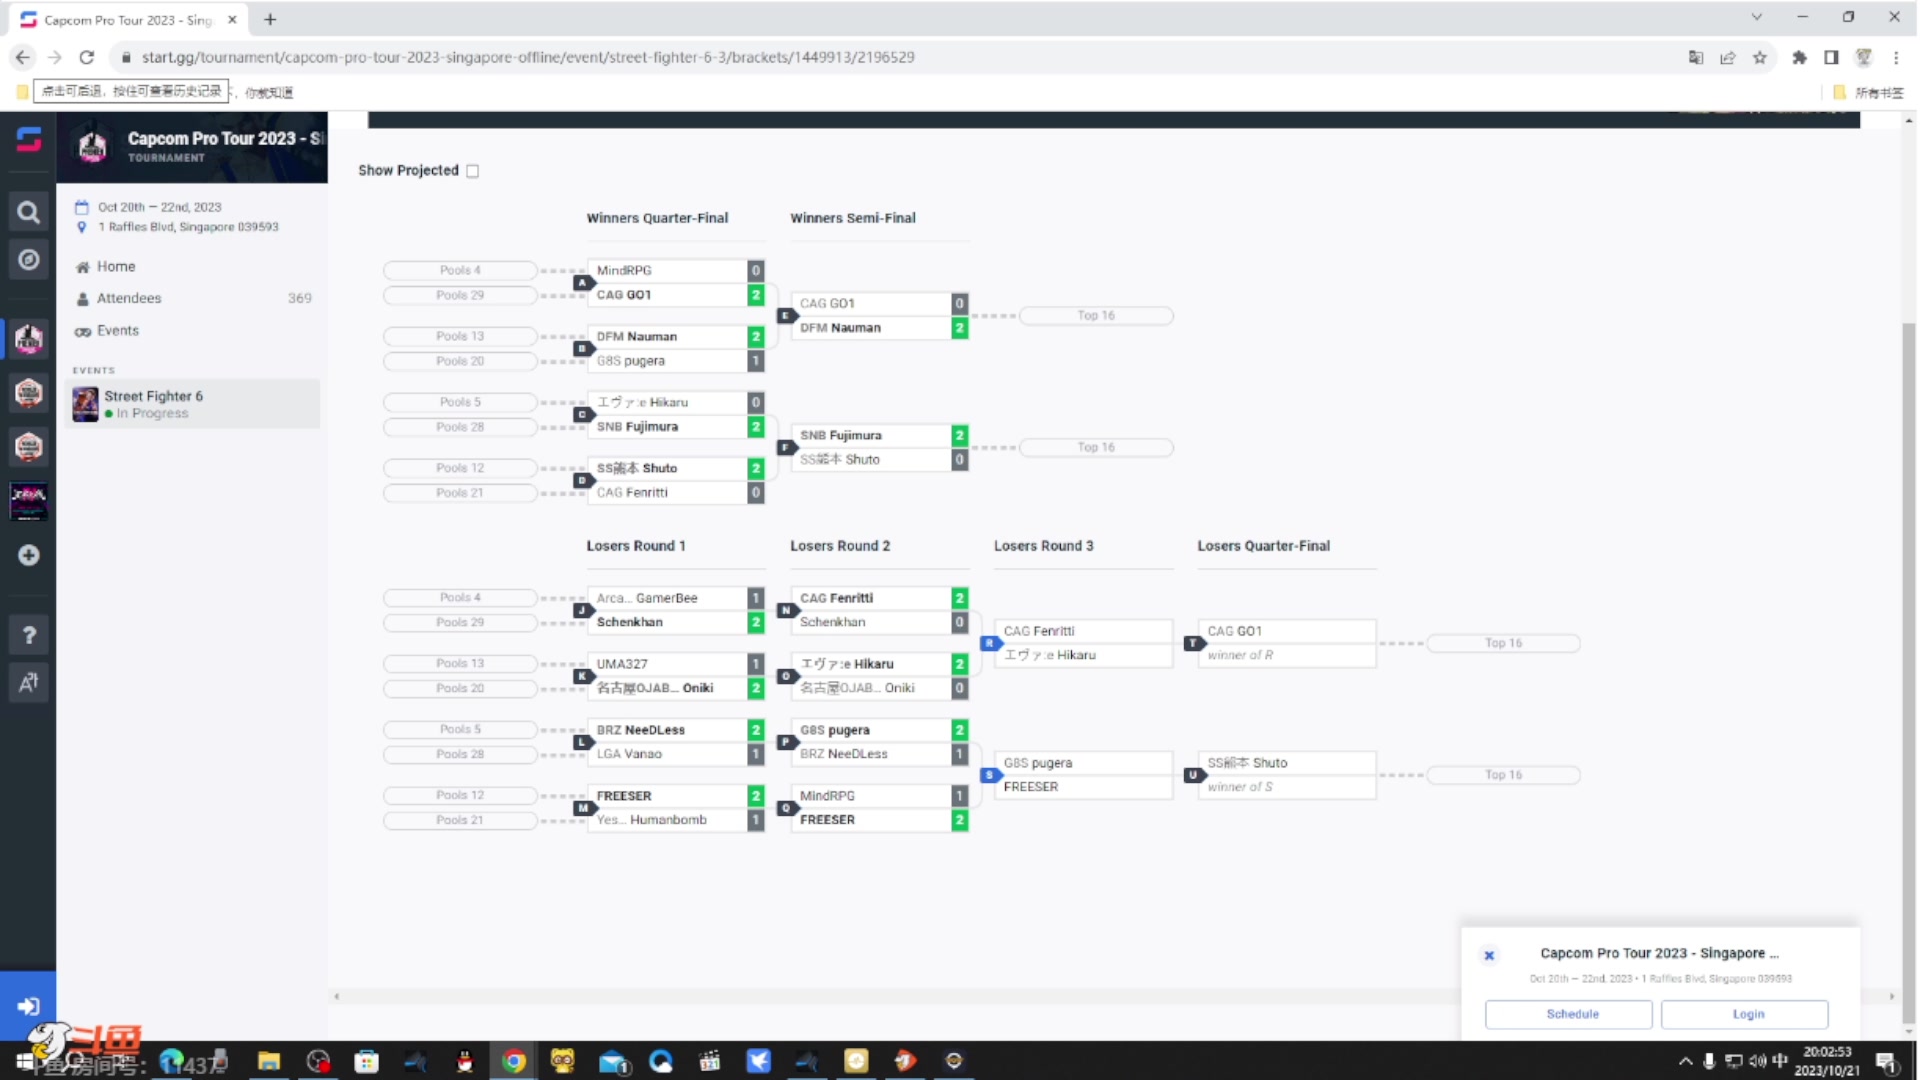Open Pools 13 link next to DFM Nauman

(460, 337)
